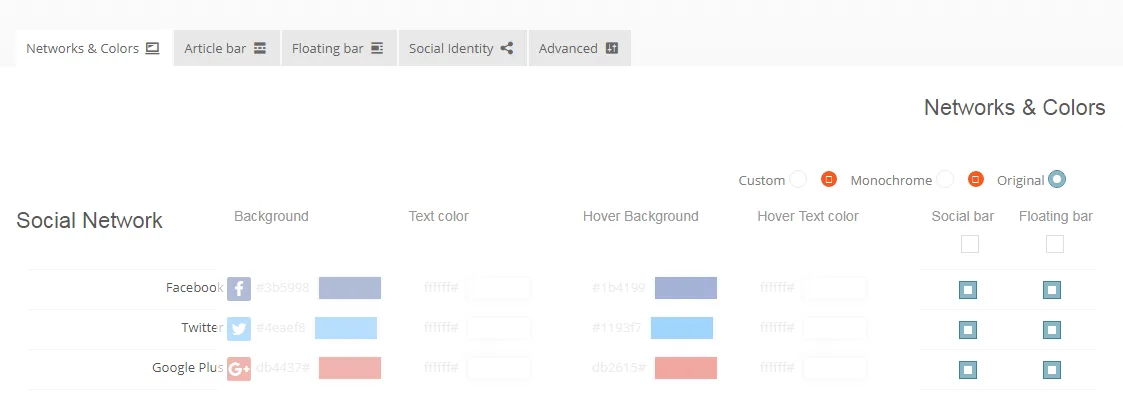The image size is (1123, 393).
Task: Click the Facebook network icon
Action: click(x=239, y=288)
